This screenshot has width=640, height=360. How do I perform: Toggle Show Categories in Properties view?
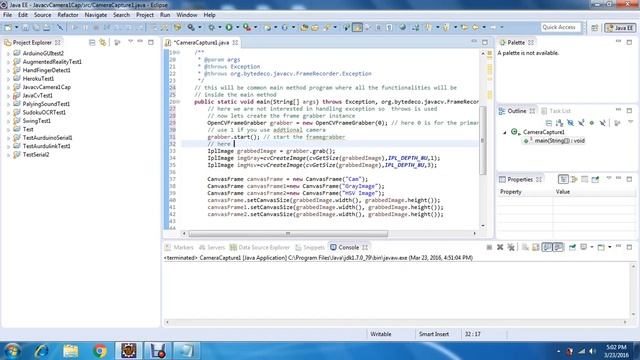[563, 180]
